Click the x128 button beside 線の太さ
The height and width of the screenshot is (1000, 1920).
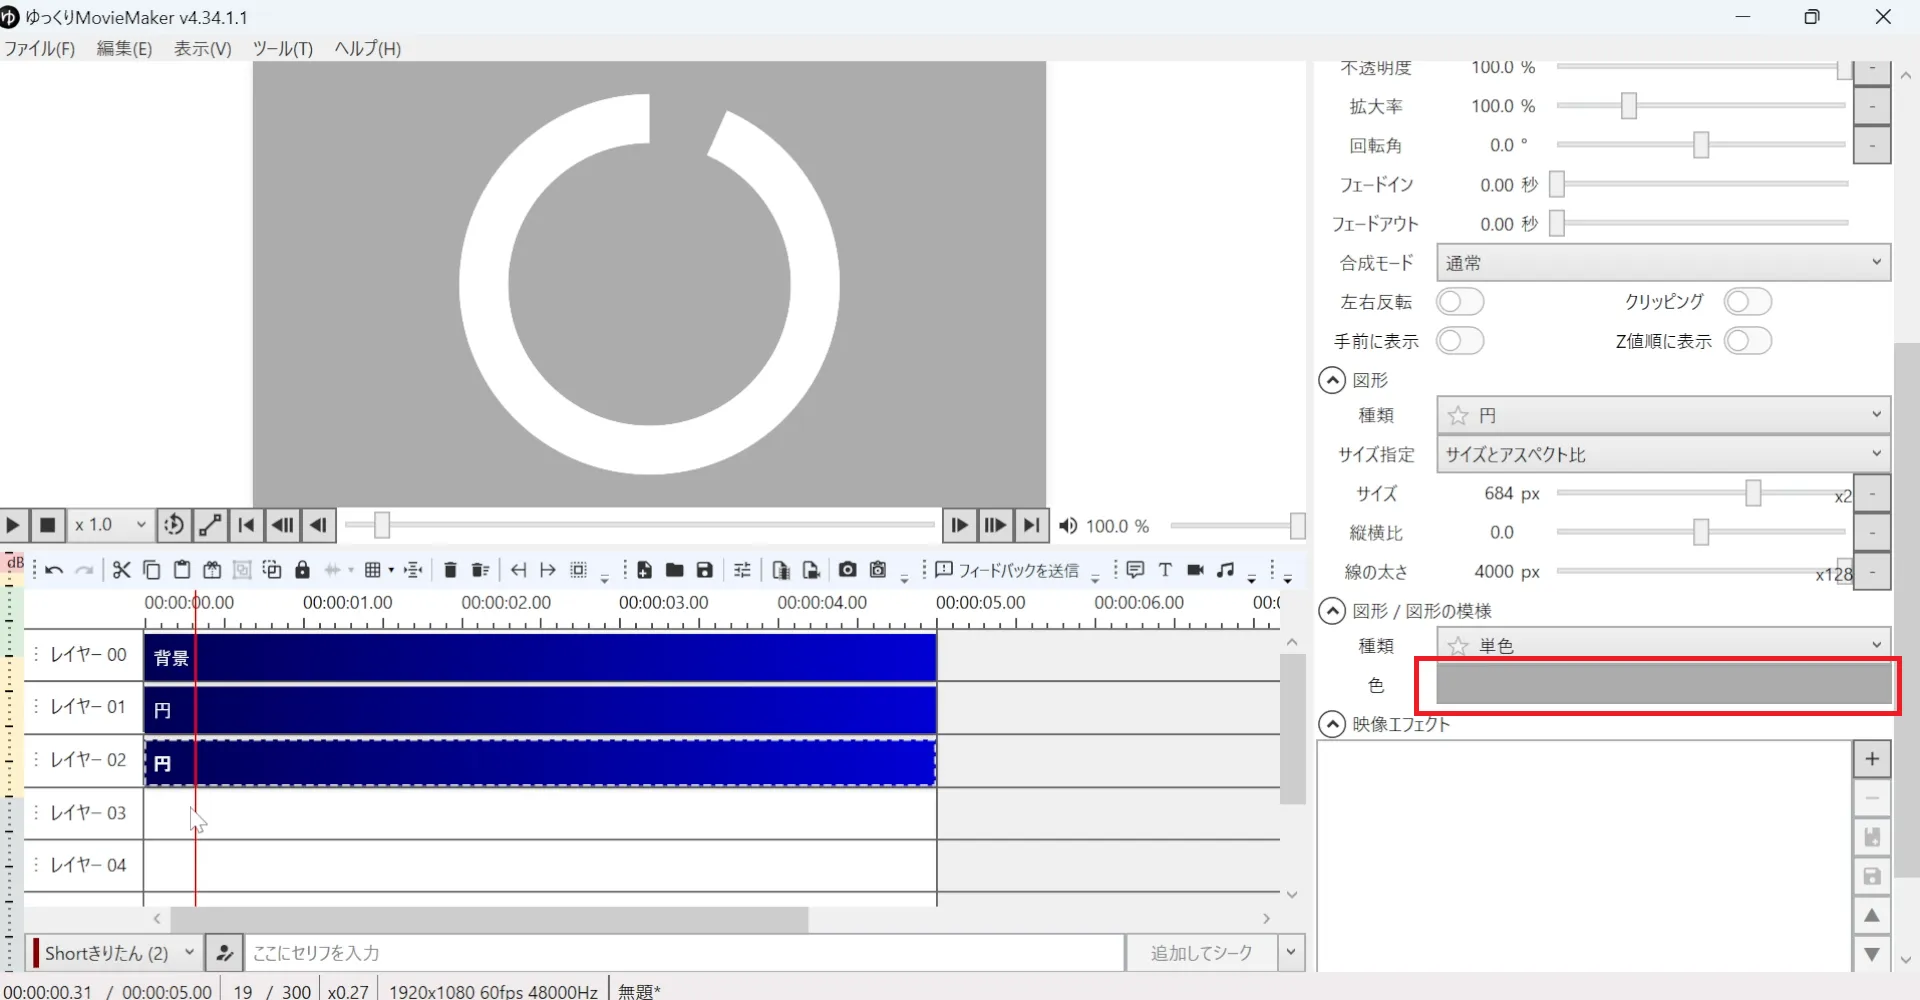(x=1834, y=575)
